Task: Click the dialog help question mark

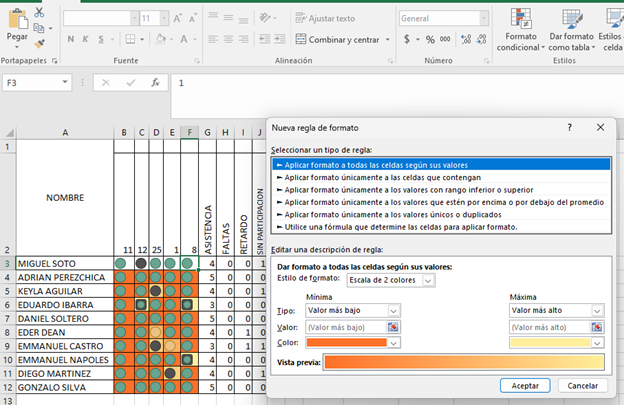Action: pyautogui.click(x=569, y=128)
